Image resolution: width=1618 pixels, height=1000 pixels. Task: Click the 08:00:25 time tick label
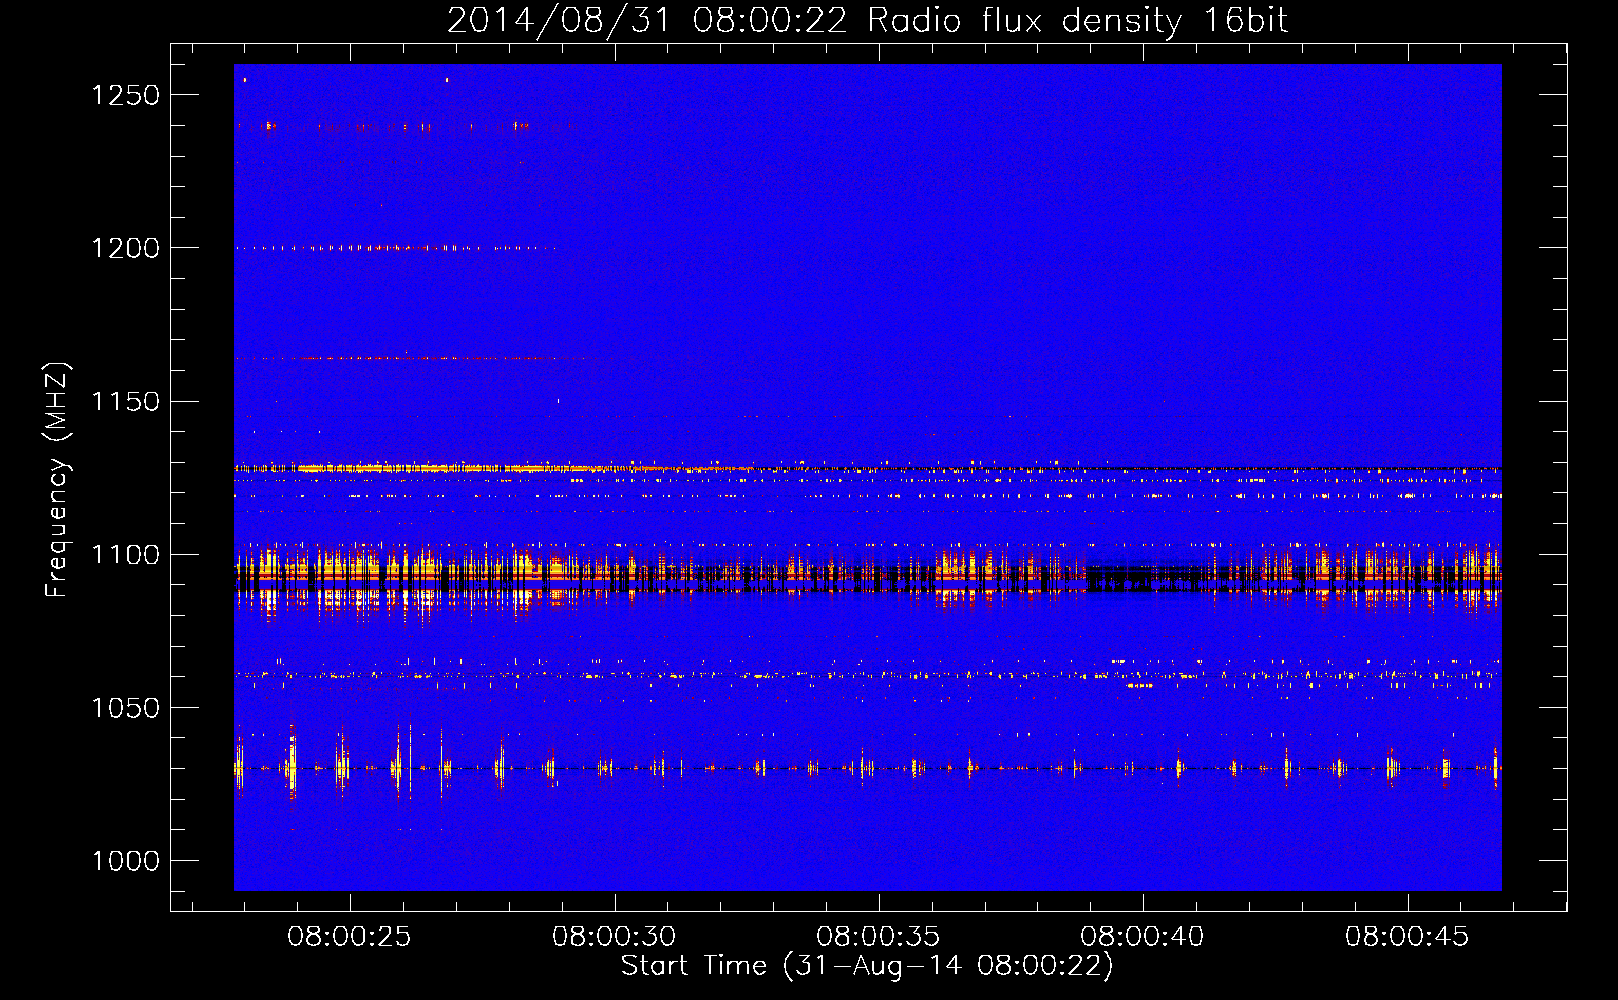coord(349,937)
